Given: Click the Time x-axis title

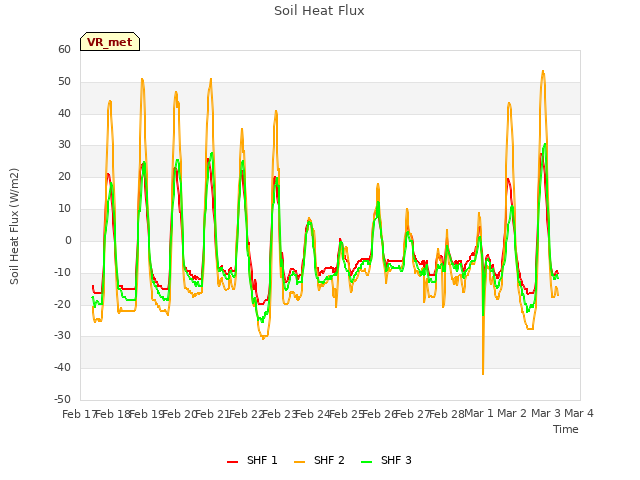Looking at the screenshot, I should click(x=566, y=429).
